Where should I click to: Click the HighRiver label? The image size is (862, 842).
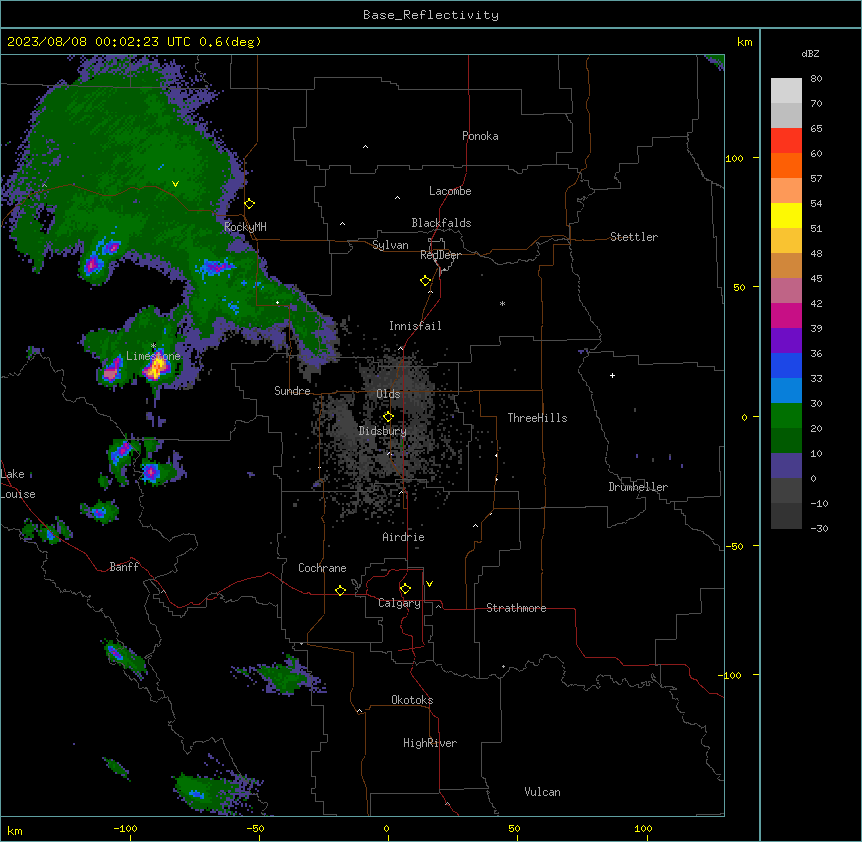[x=430, y=743]
